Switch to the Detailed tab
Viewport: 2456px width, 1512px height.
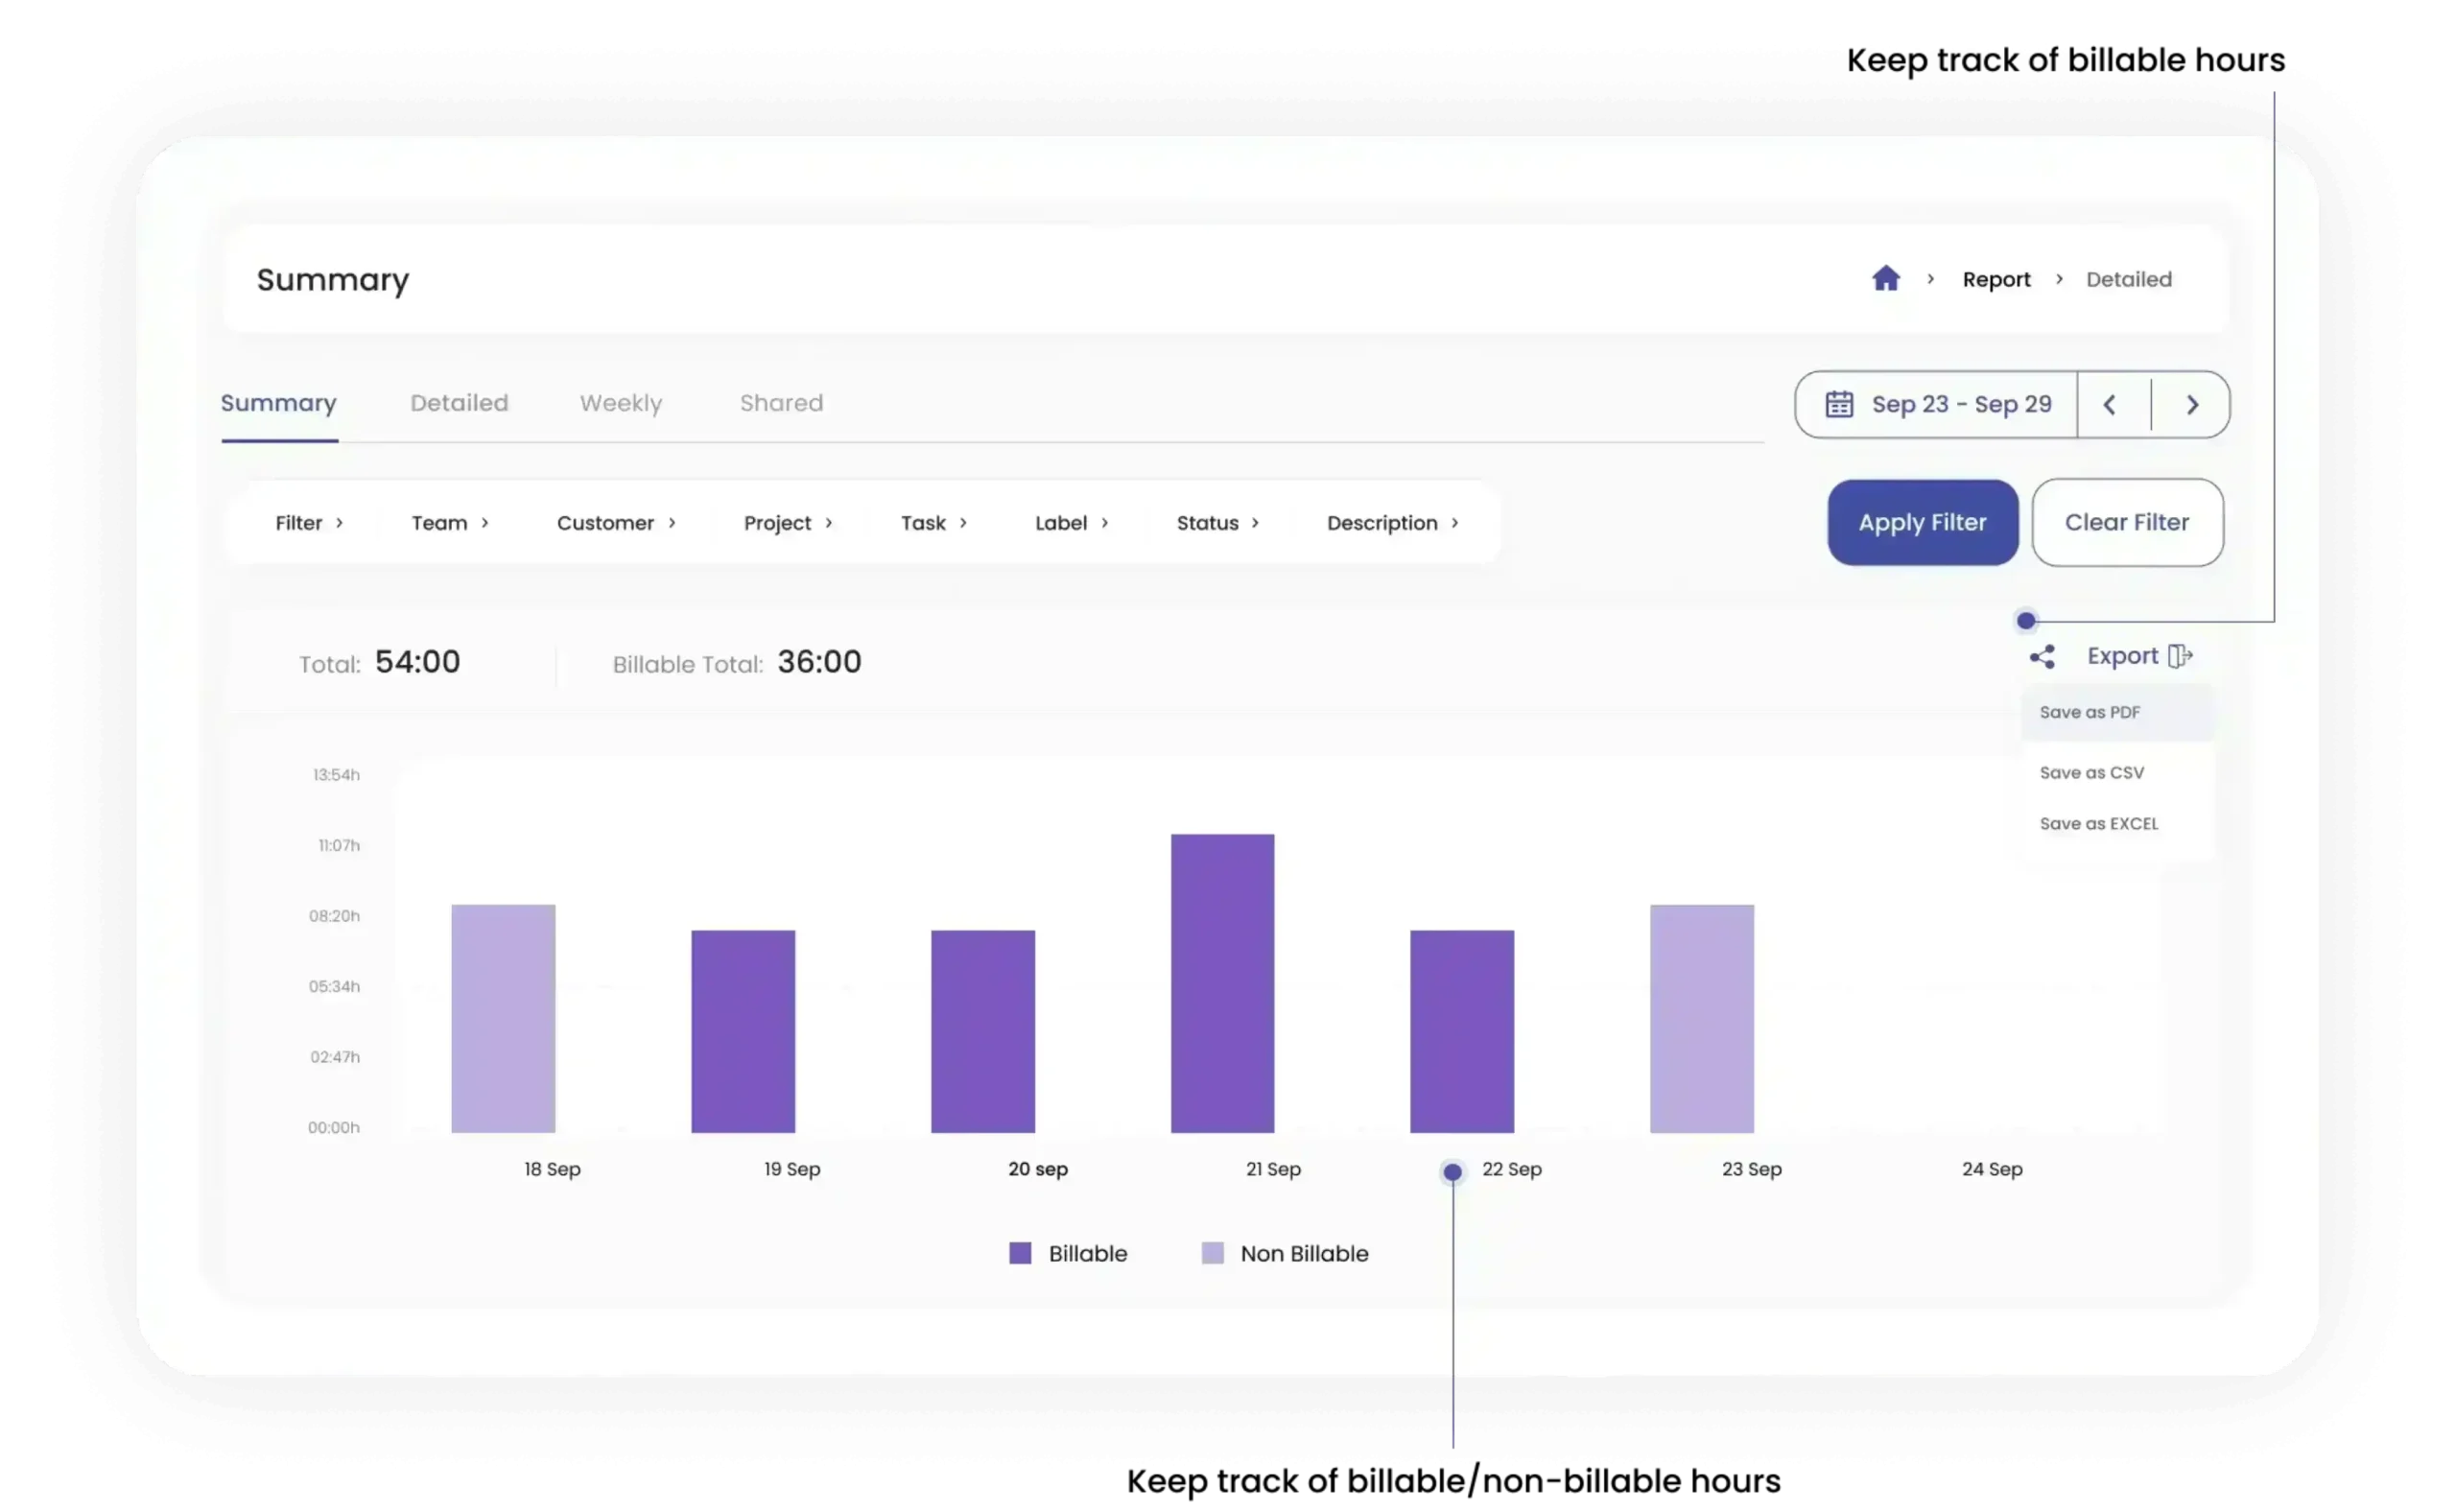(x=459, y=403)
